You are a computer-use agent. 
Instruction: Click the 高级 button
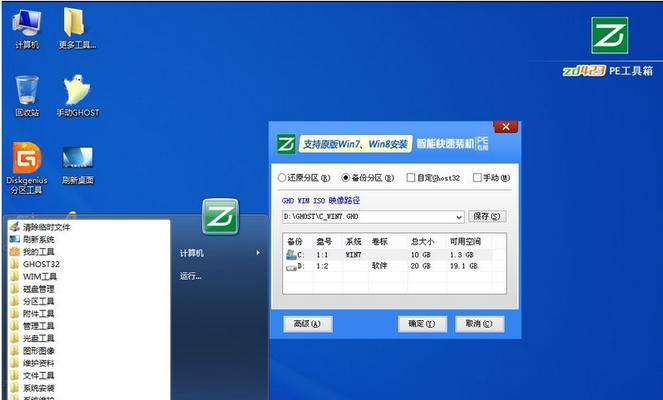307,324
